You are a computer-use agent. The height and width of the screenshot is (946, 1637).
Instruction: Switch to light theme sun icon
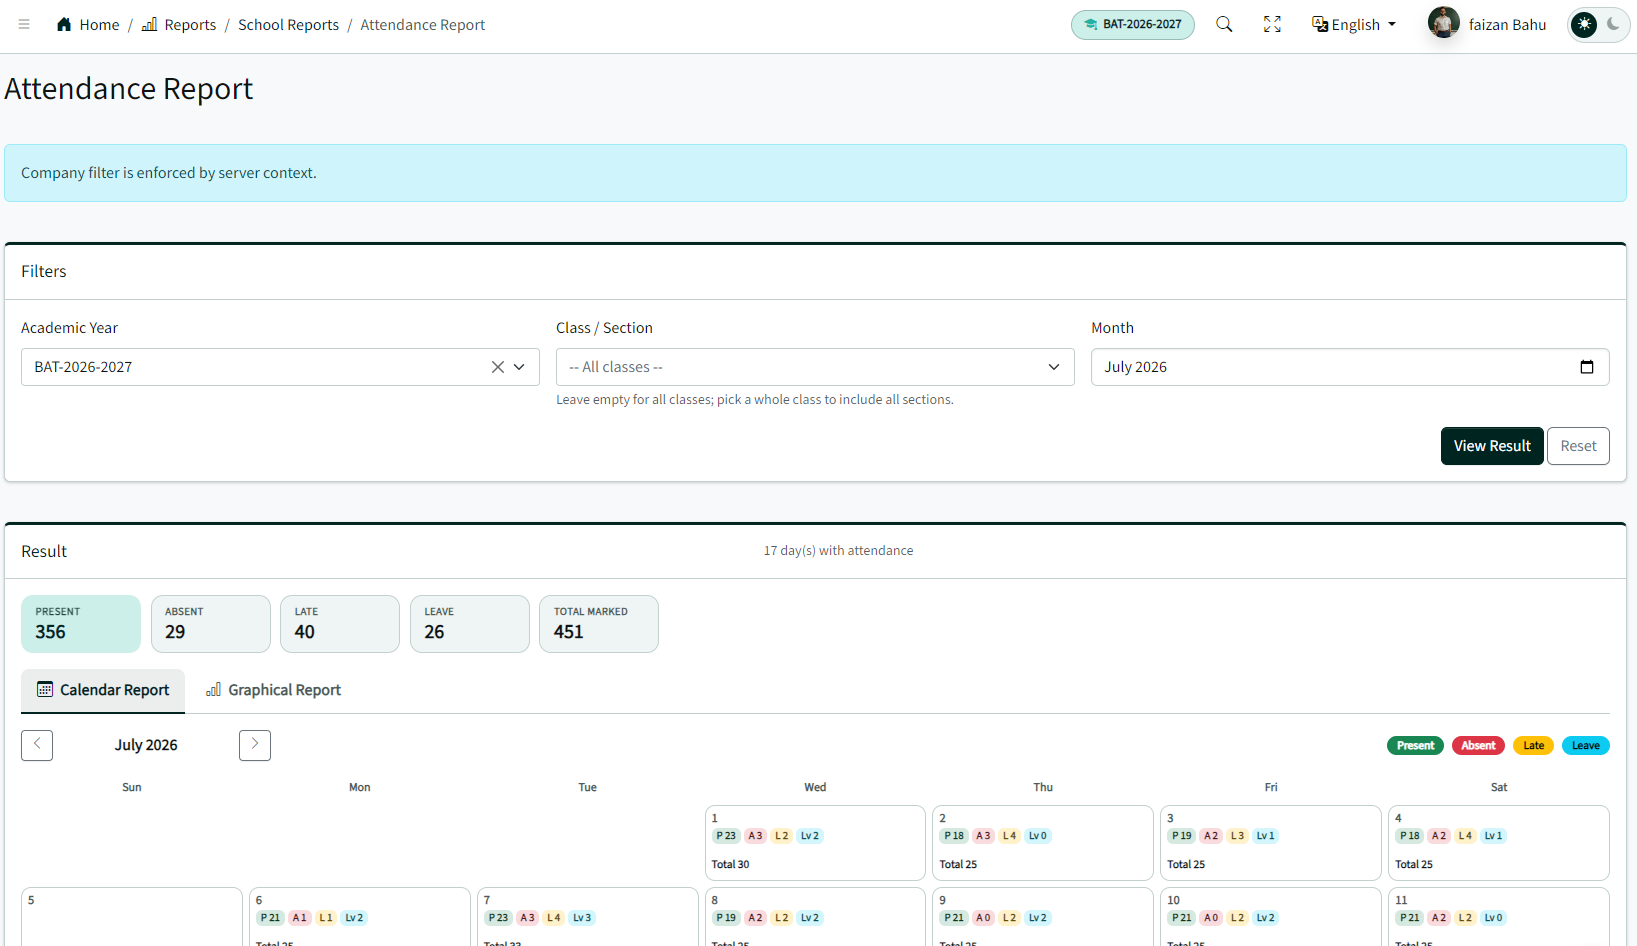[1584, 24]
